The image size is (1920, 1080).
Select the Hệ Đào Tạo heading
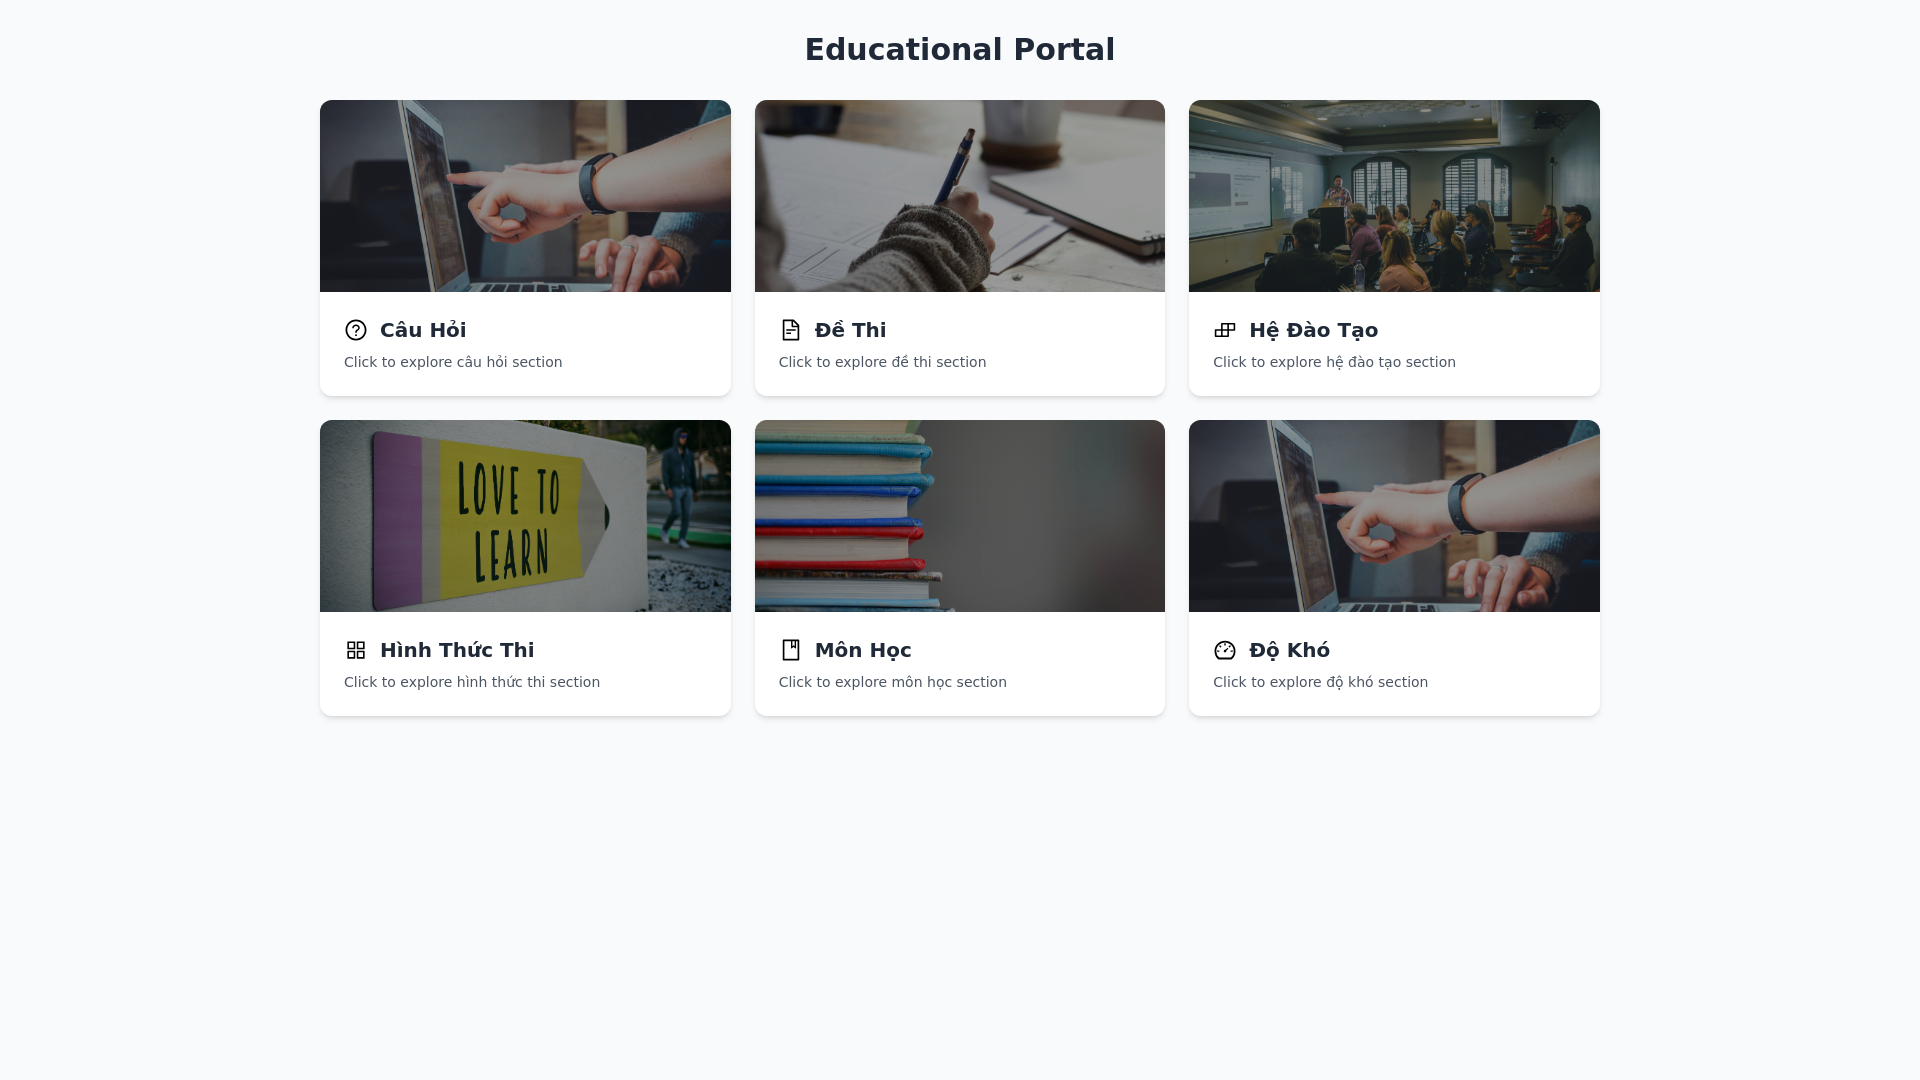pyautogui.click(x=1313, y=330)
